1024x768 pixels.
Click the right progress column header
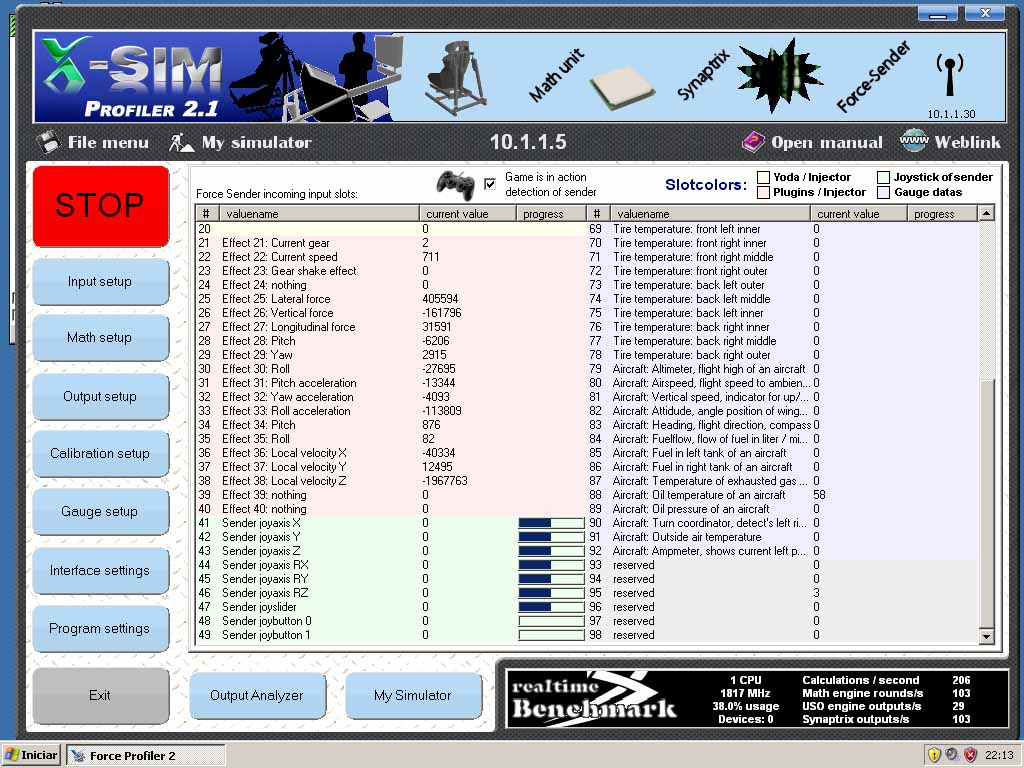tap(942, 214)
